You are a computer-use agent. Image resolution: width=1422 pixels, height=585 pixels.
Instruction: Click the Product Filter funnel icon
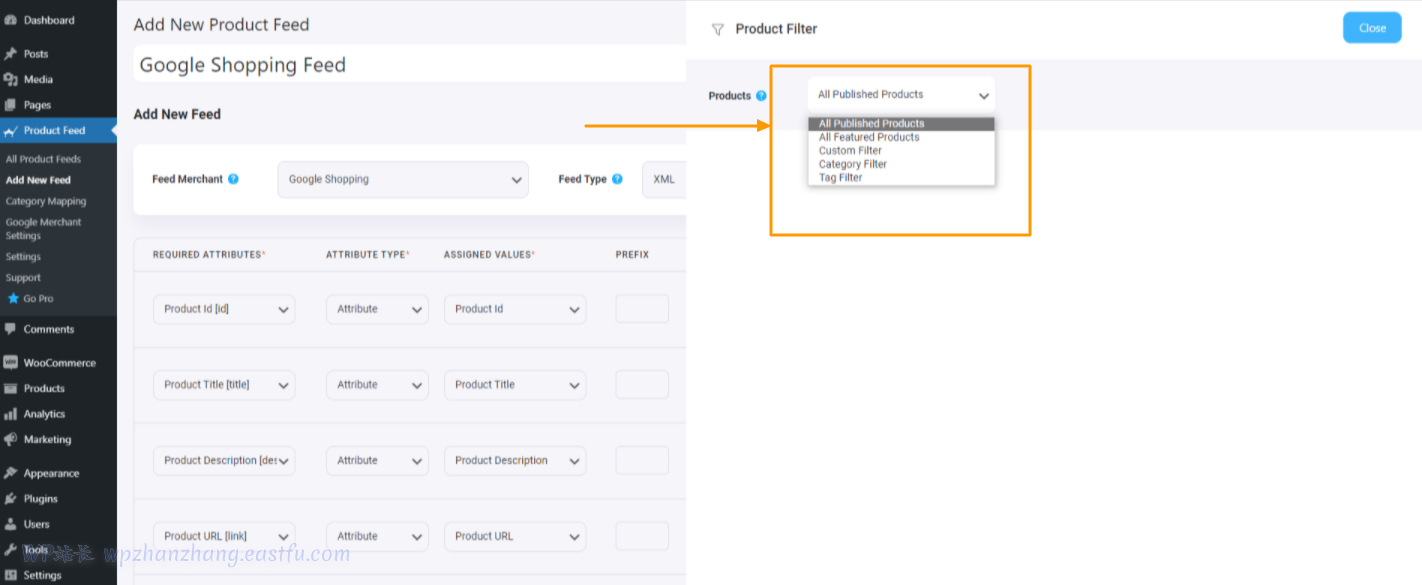(717, 29)
